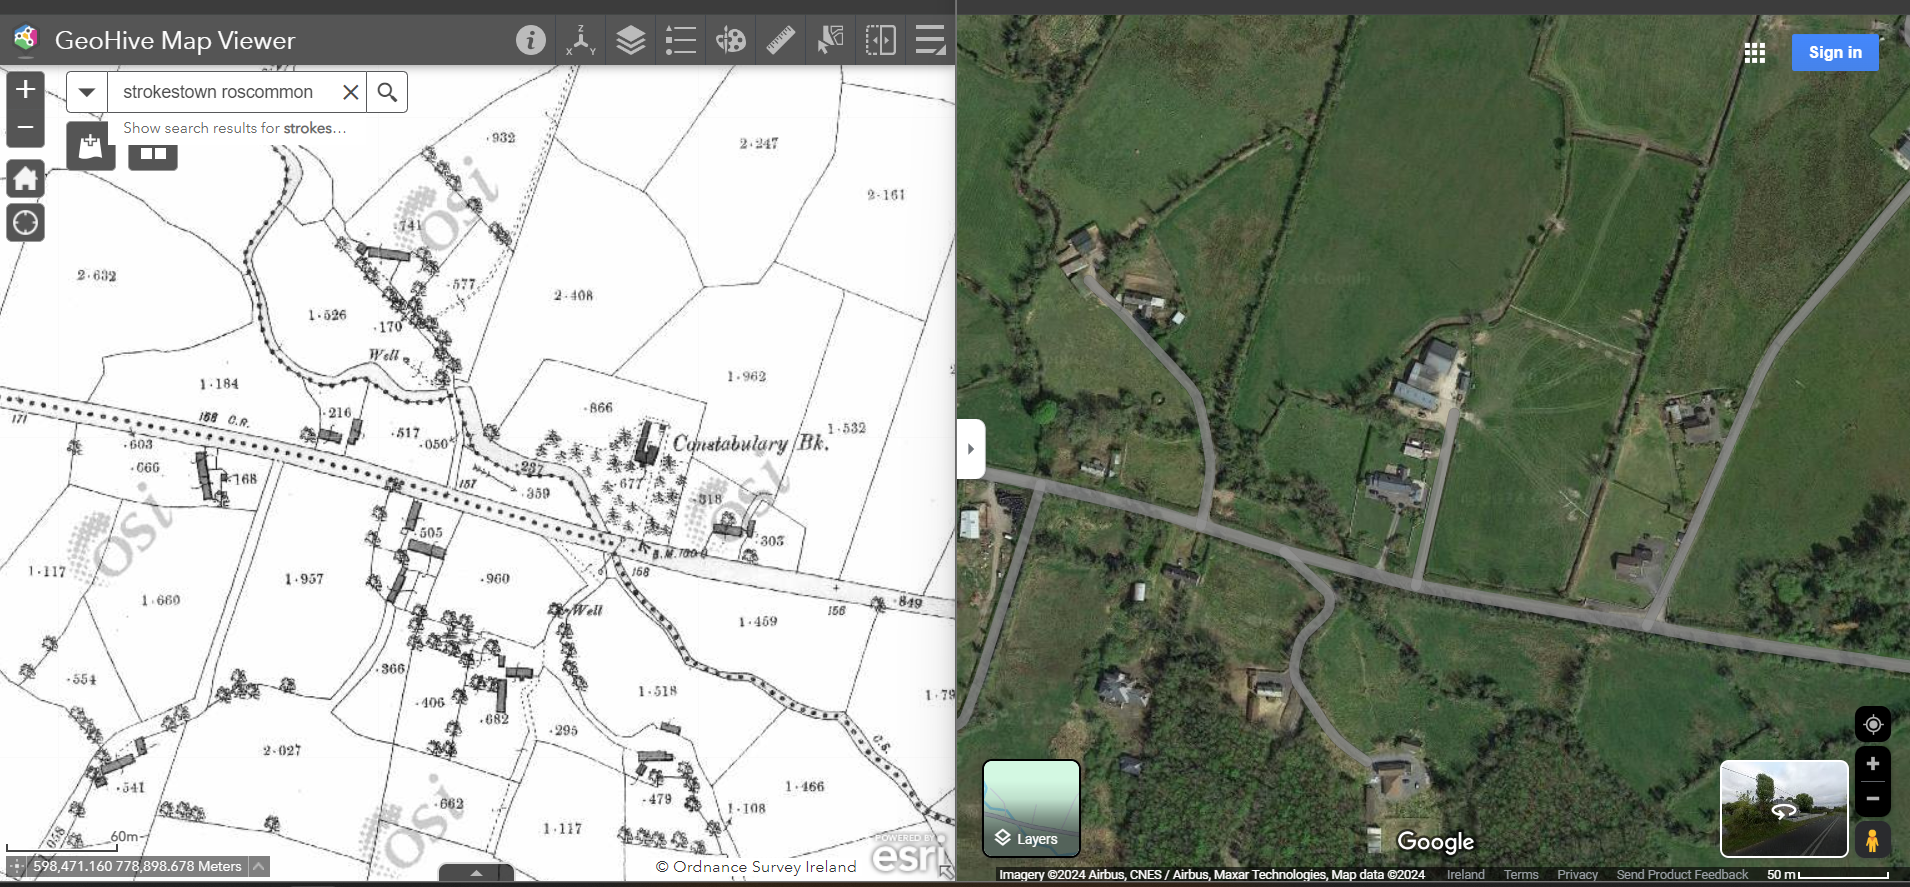Toggle the 50 m scale bar units
The height and width of the screenshot is (887, 1910).
point(1827,875)
